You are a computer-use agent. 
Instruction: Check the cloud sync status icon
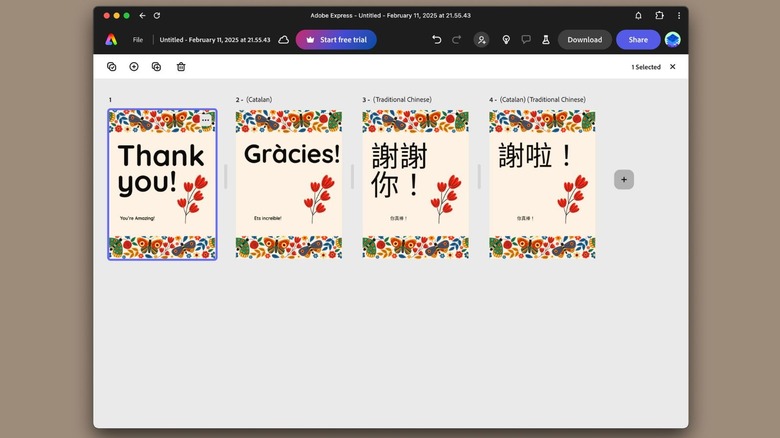tap(284, 40)
